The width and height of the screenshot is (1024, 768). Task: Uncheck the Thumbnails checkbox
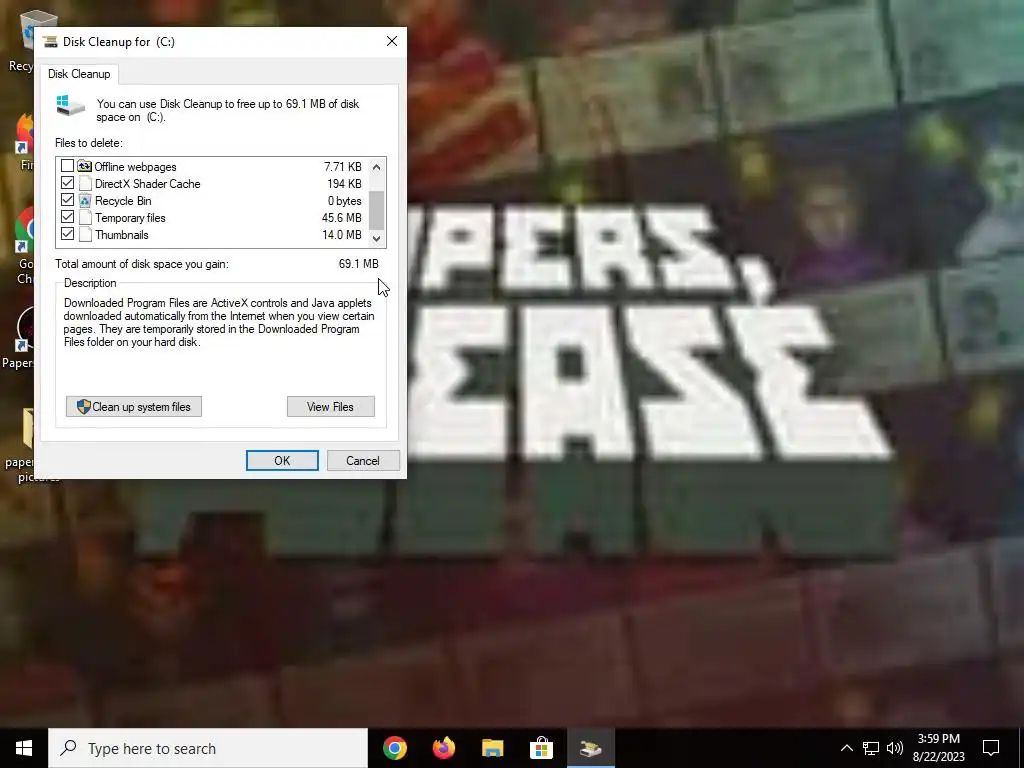point(67,234)
